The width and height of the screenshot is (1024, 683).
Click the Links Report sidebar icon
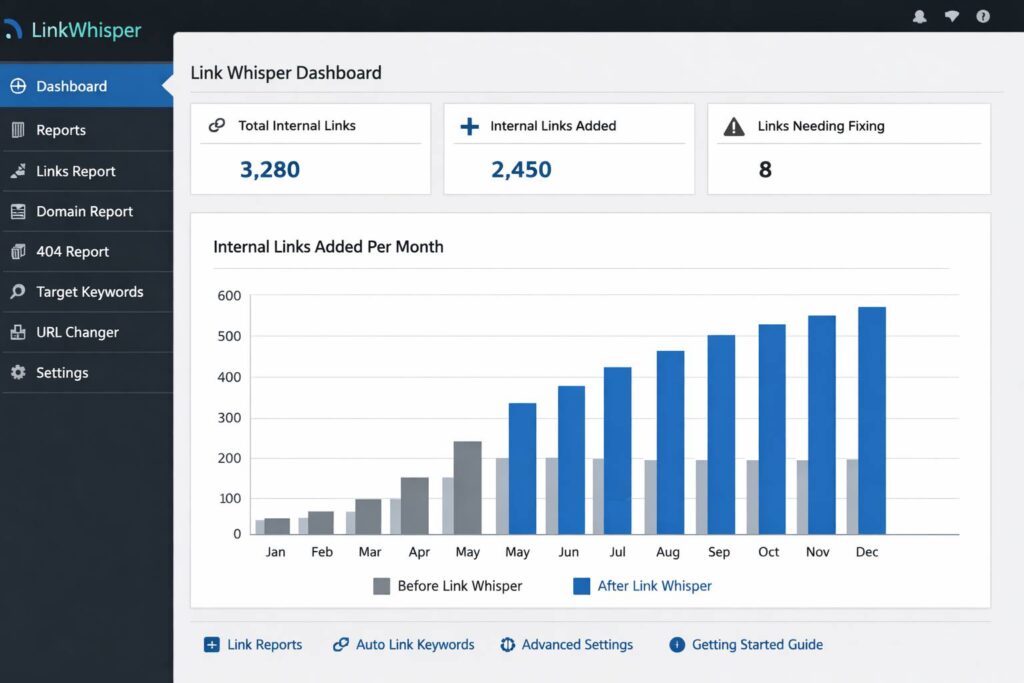[17, 171]
